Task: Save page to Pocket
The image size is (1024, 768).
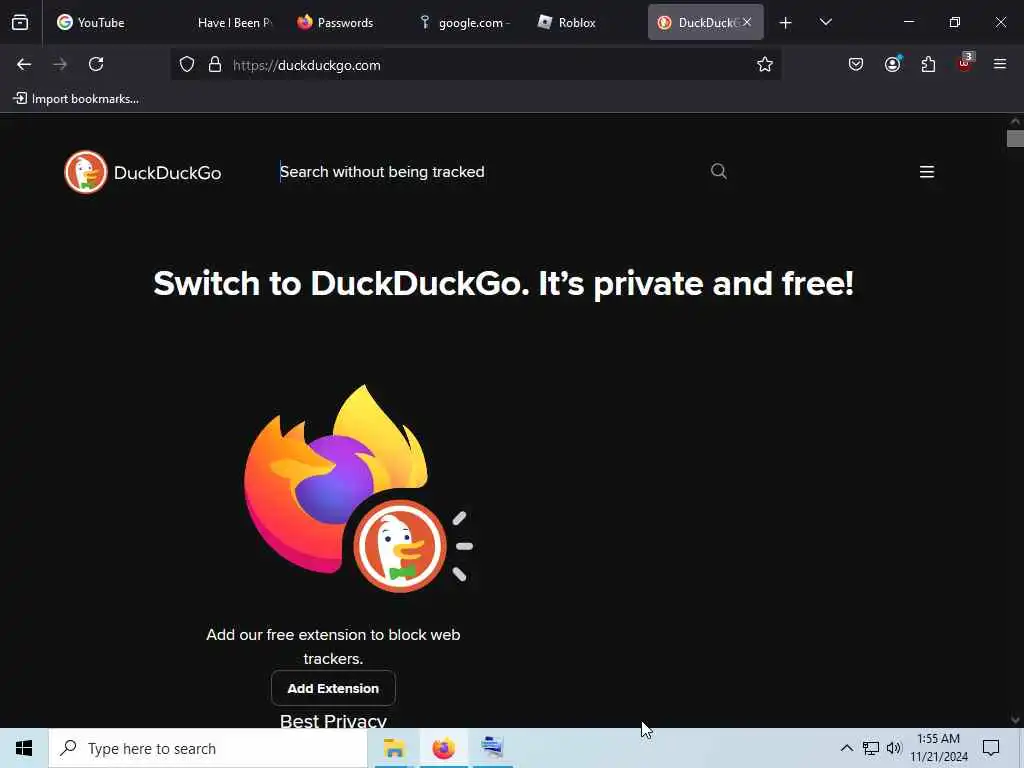Action: (856, 64)
